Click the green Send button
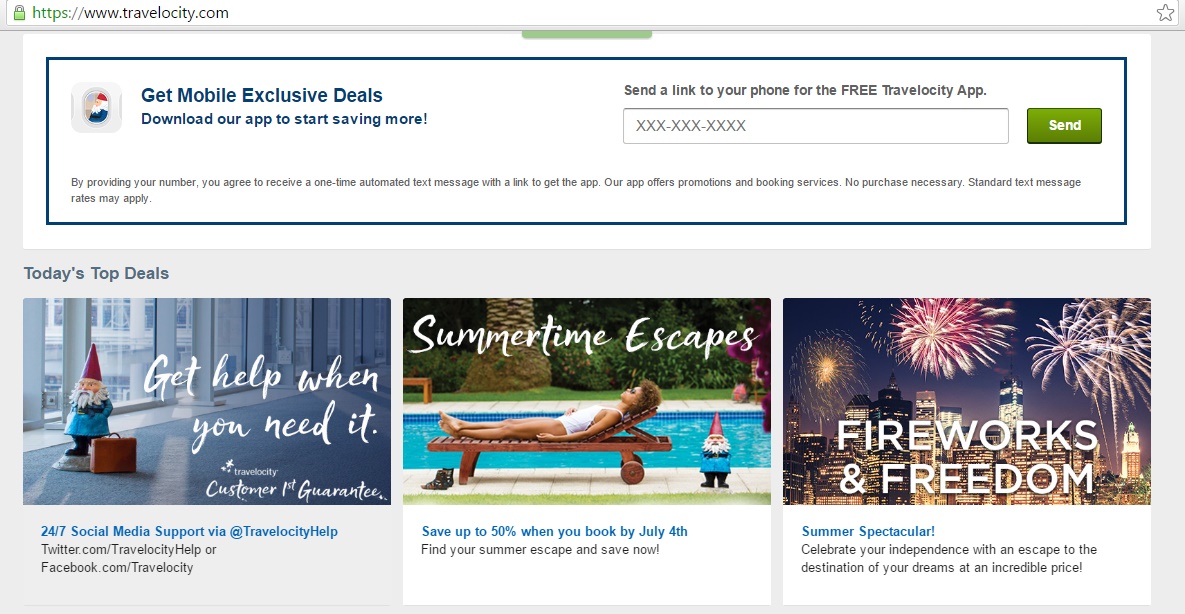 (1064, 126)
